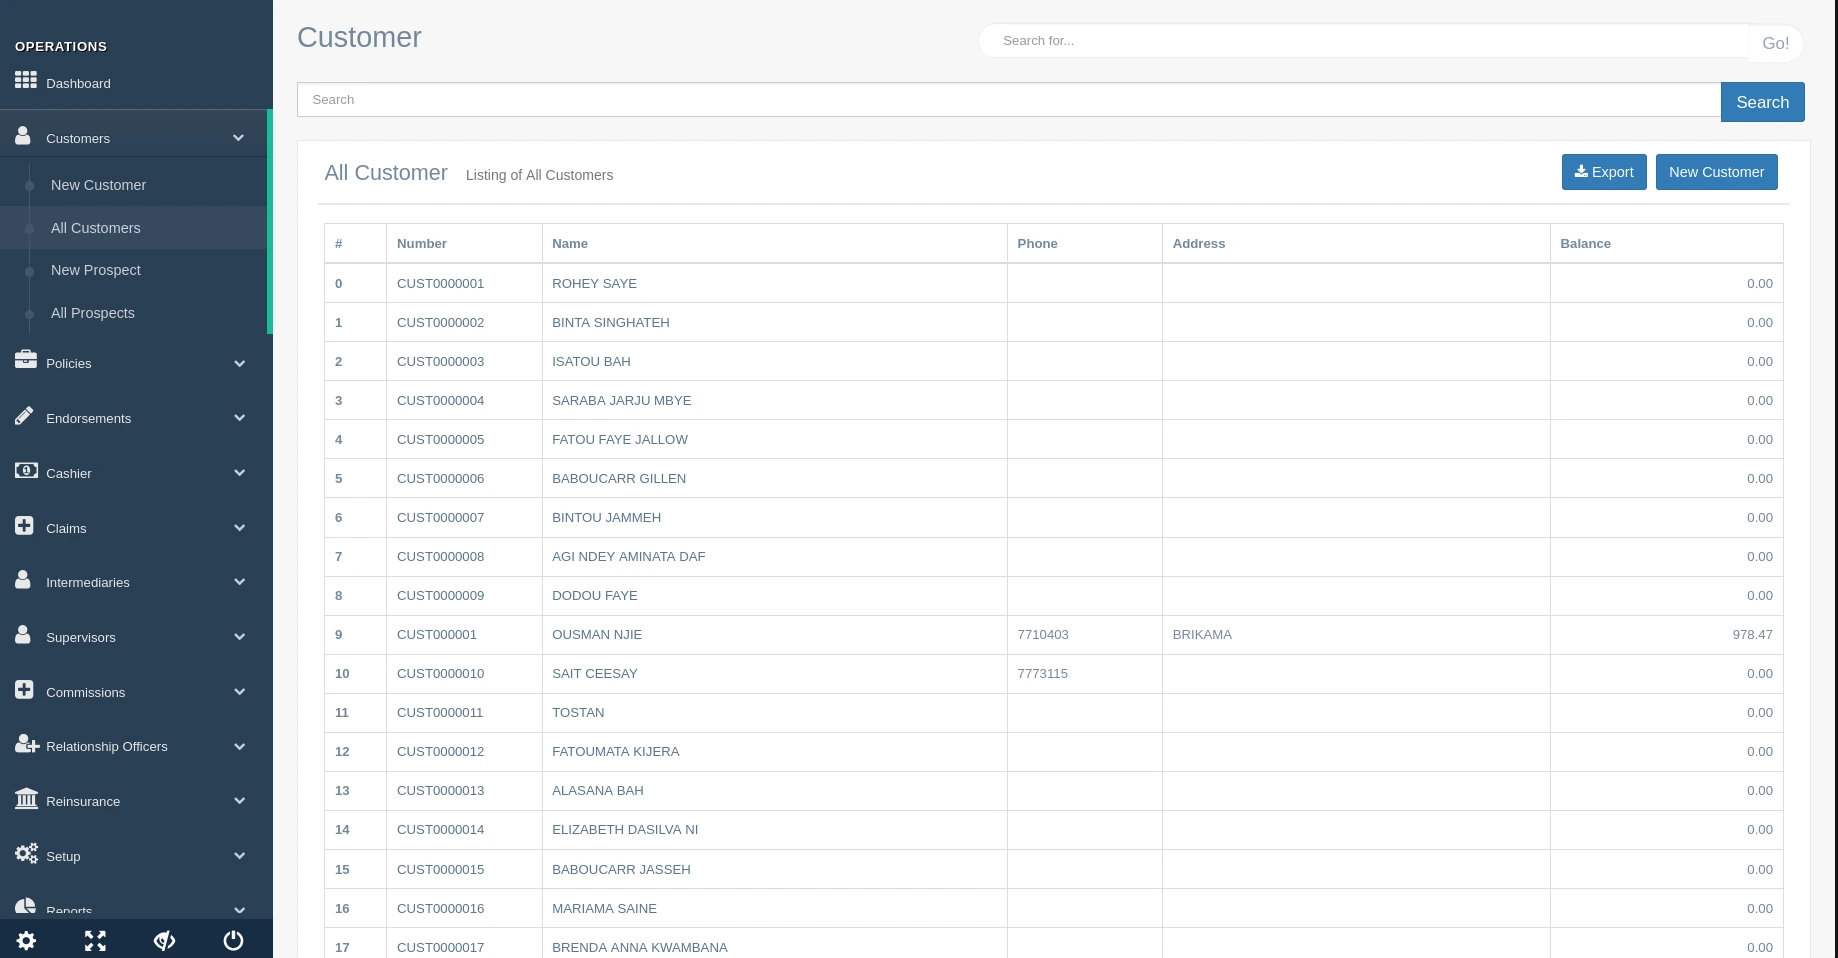Select customer ELIZABETH DASILVA NI
The width and height of the screenshot is (1838, 958).
pos(625,829)
